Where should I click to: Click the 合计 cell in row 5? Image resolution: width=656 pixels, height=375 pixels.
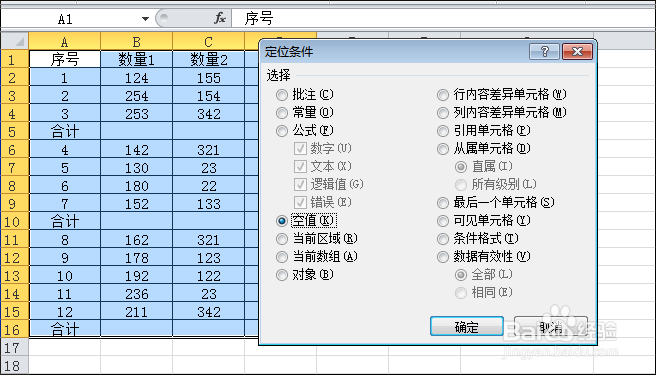click(x=65, y=131)
